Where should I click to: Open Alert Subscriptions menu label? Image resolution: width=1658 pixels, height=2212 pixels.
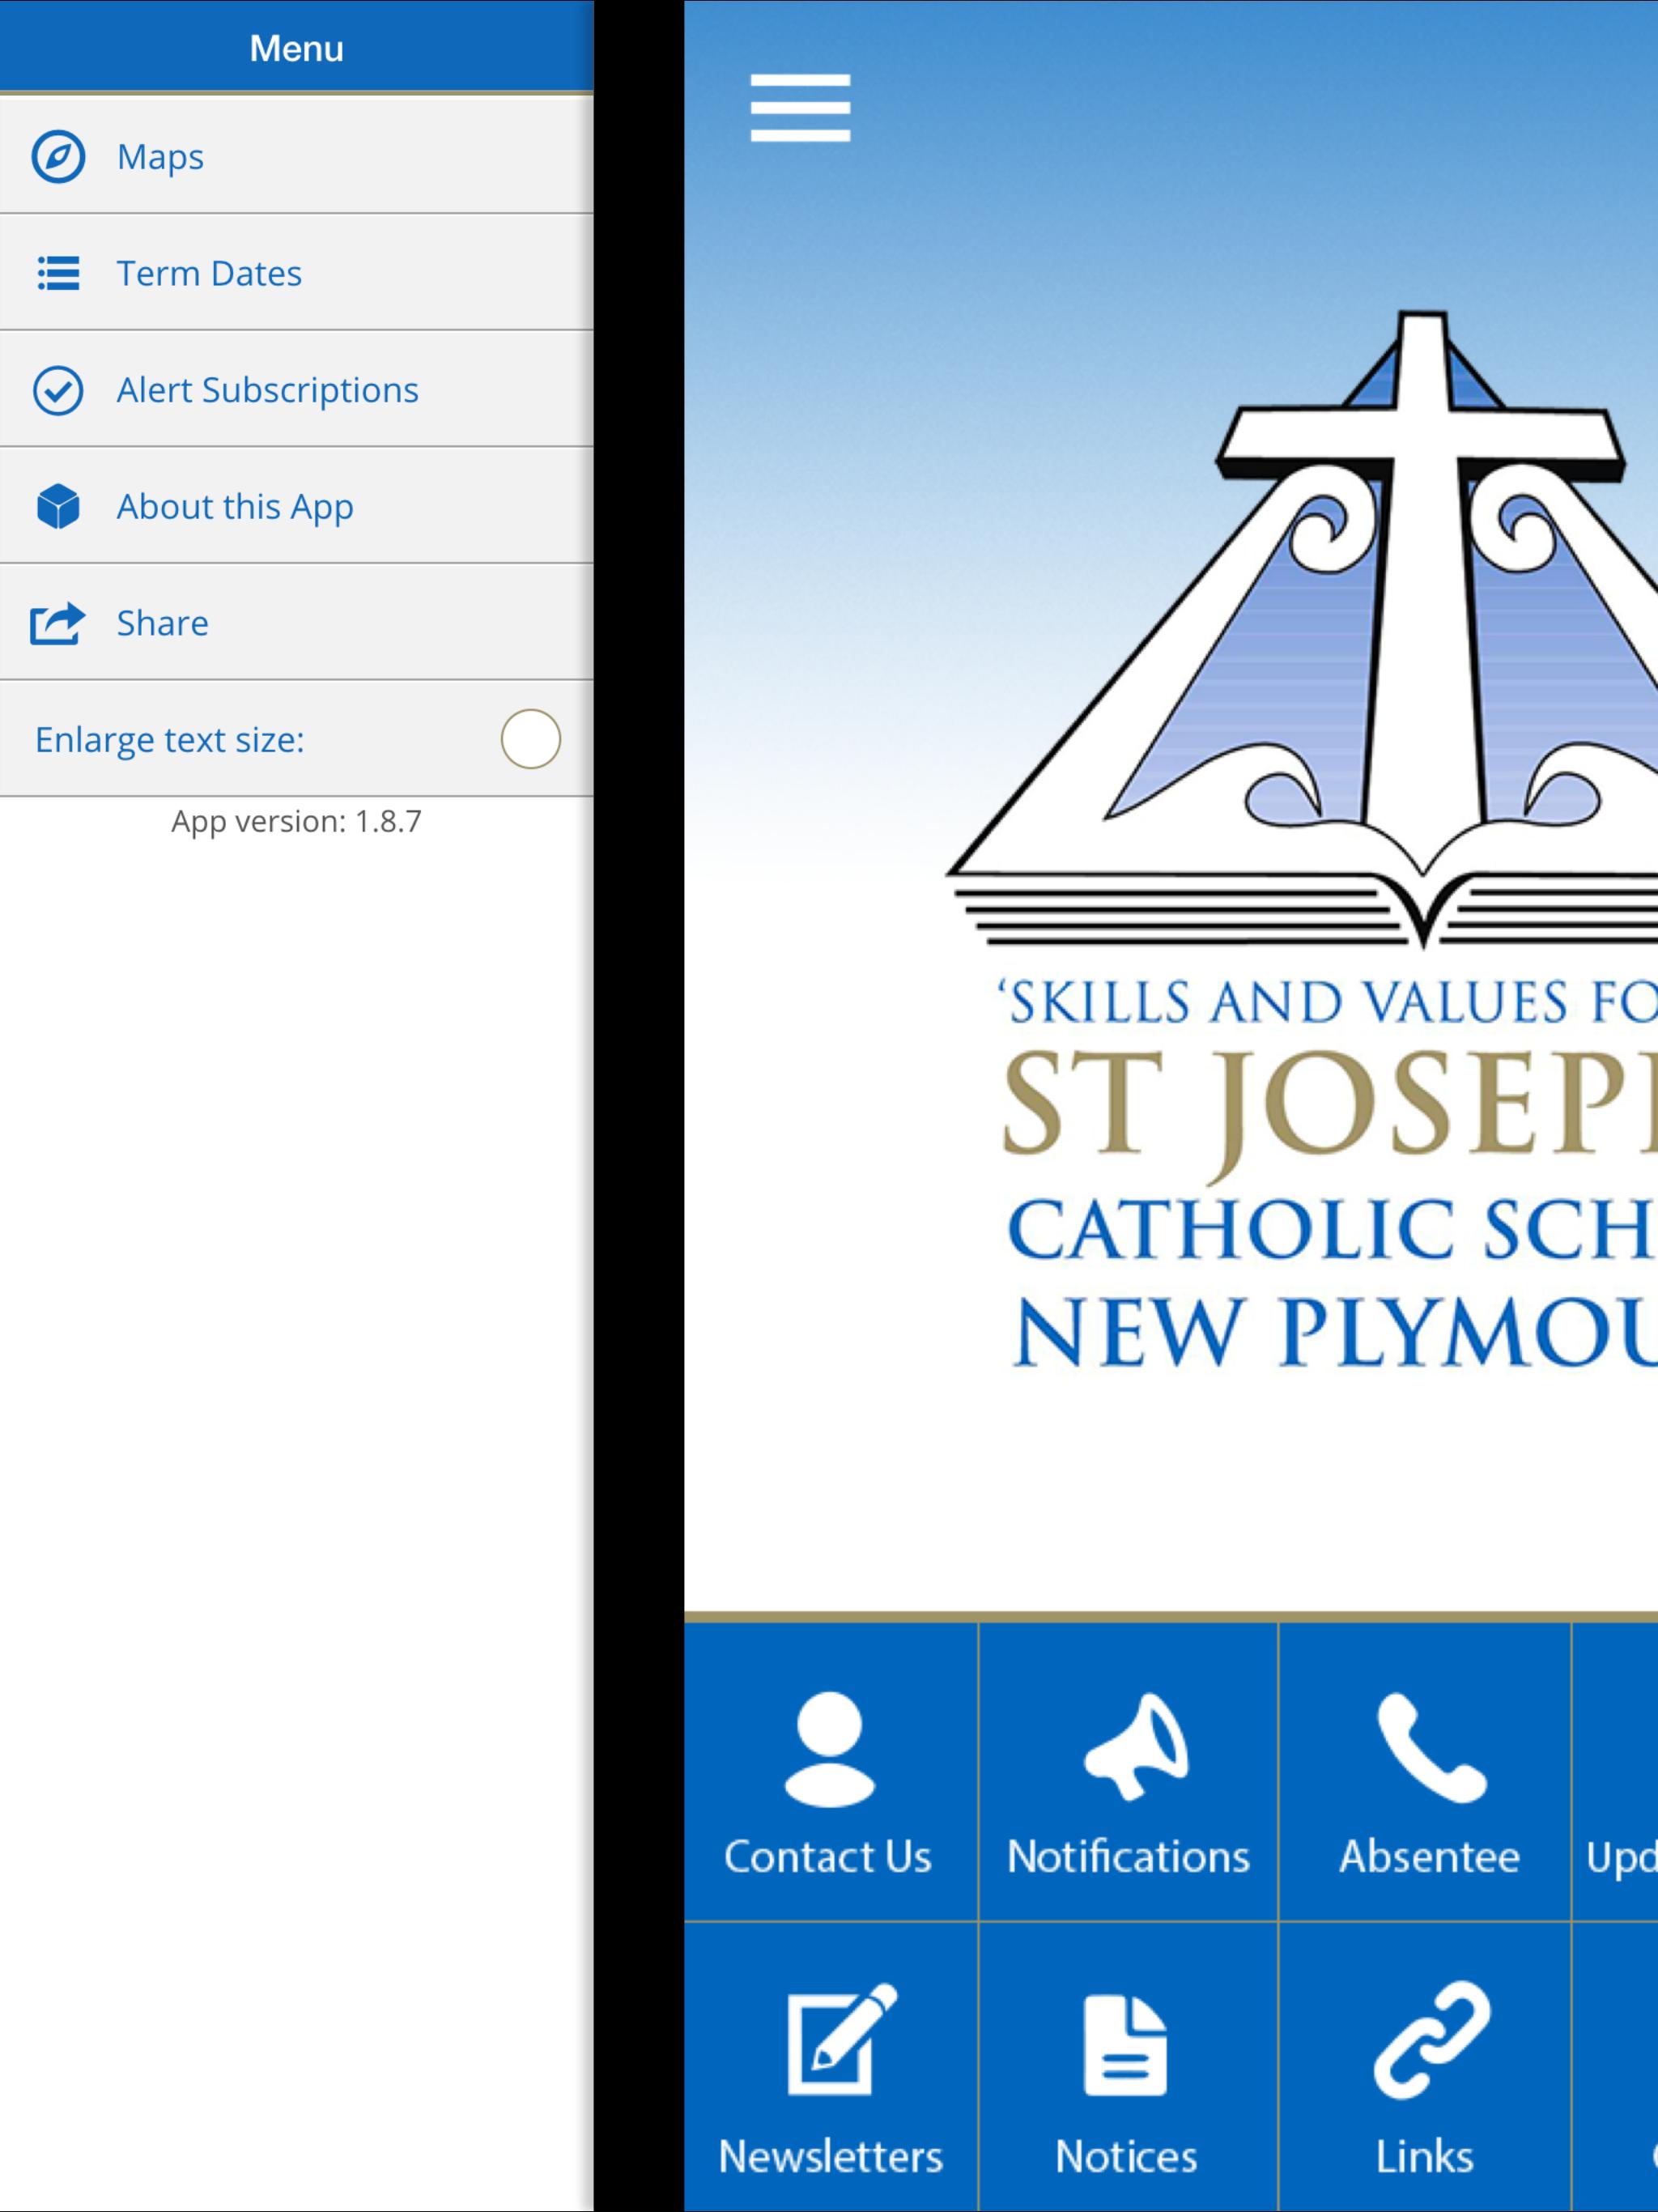(x=267, y=390)
